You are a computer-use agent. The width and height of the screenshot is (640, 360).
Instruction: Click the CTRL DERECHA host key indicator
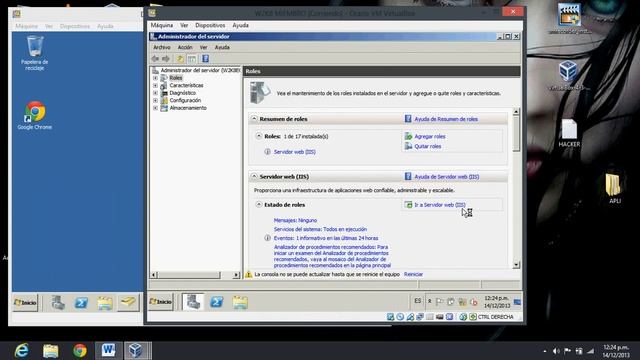click(x=496, y=317)
